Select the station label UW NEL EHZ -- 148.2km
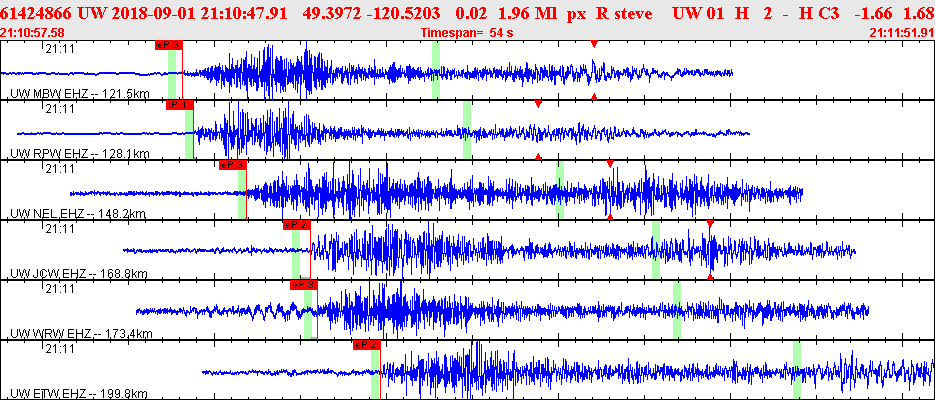 coord(78,213)
